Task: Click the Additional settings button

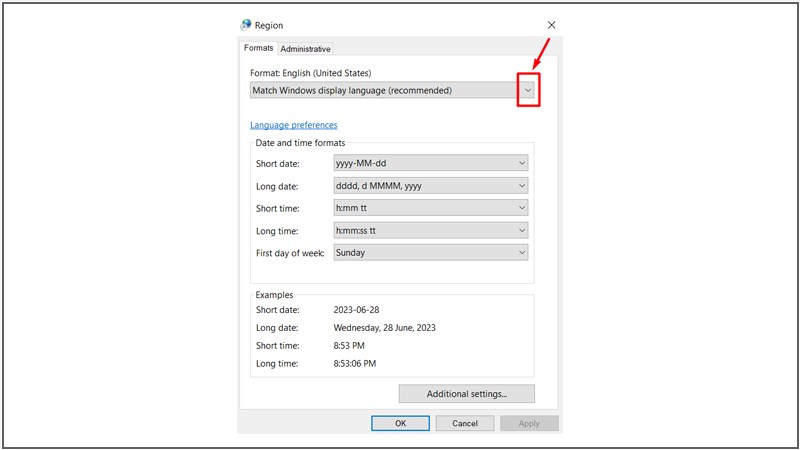Action: (x=466, y=394)
